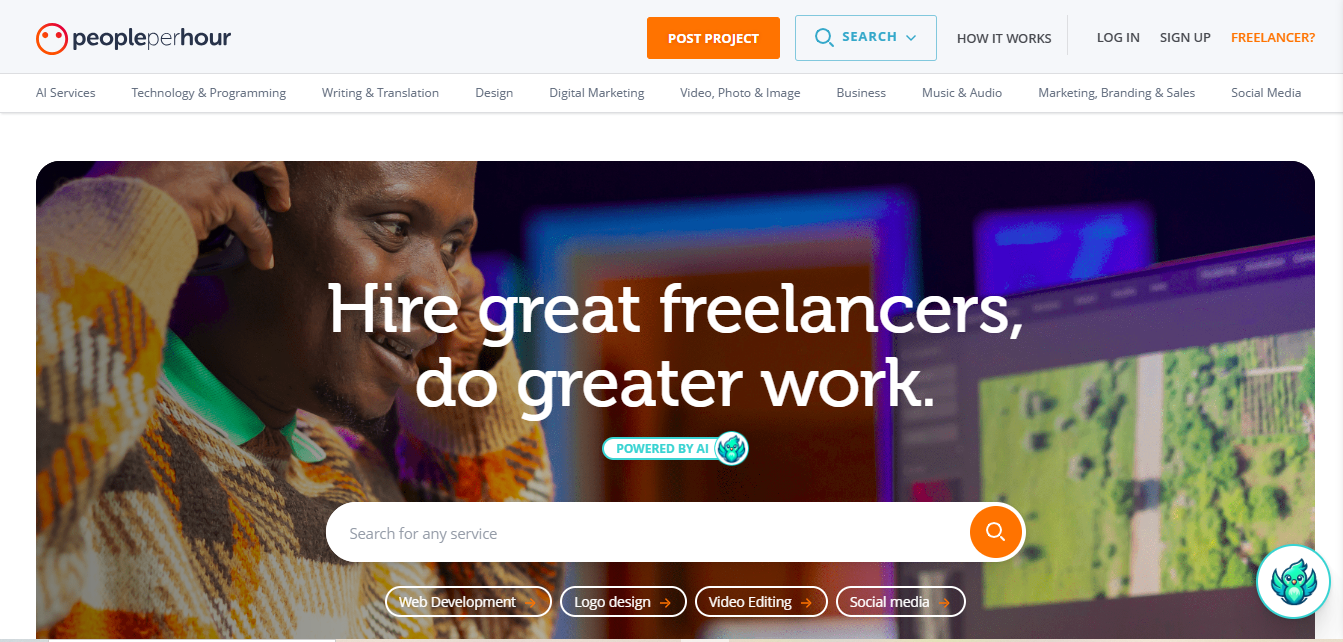This screenshot has height=642, width=1343.
Task: Click the PeoplePerHour smiley logo
Action: (52, 38)
